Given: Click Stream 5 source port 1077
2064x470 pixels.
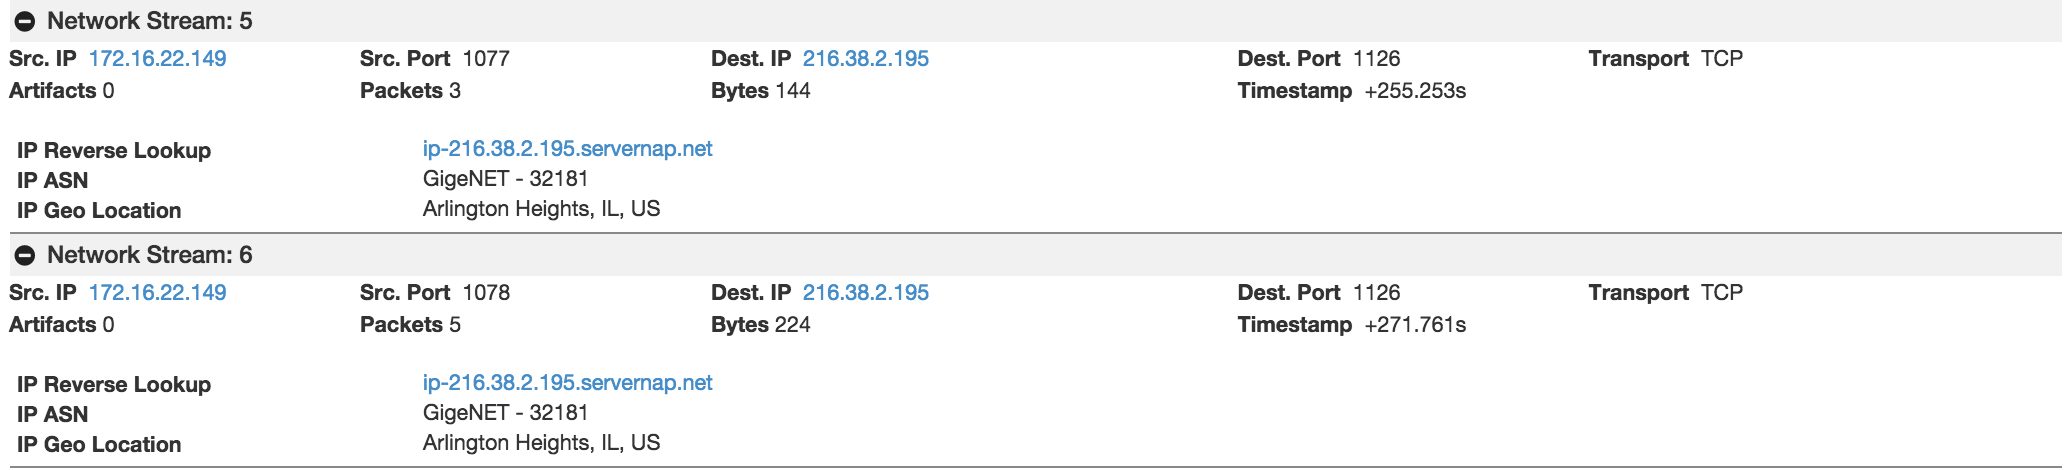Looking at the screenshot, I should tap(486, 59).
